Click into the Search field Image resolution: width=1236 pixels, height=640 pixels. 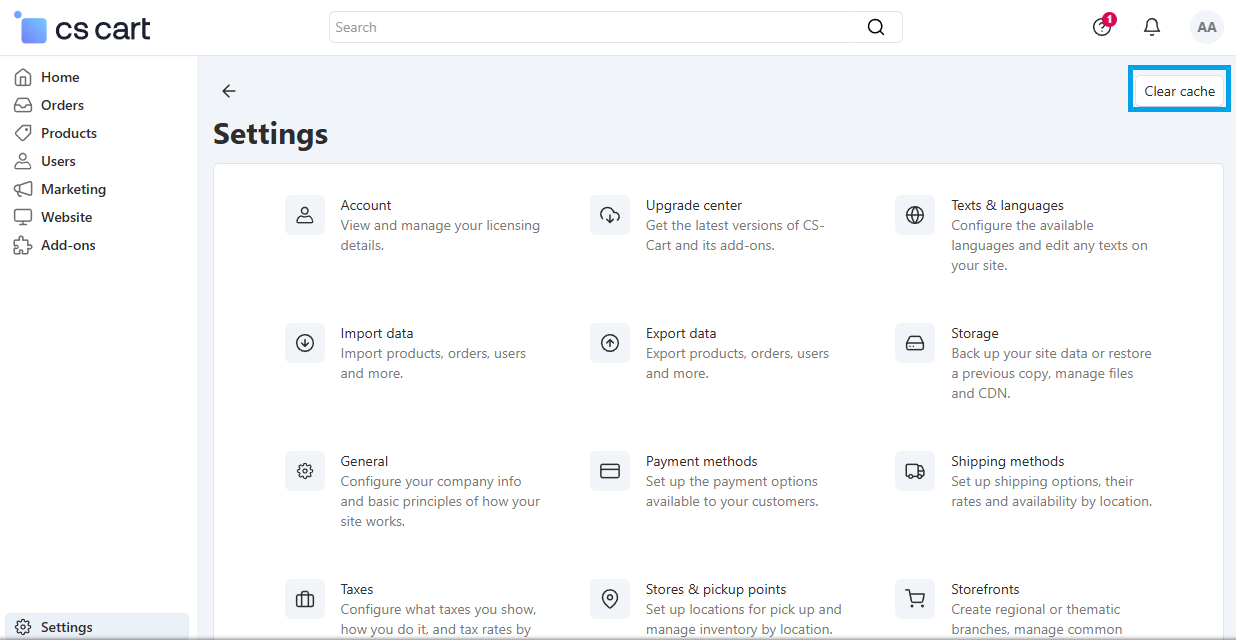pyautogui.click(x=596, y=27)
